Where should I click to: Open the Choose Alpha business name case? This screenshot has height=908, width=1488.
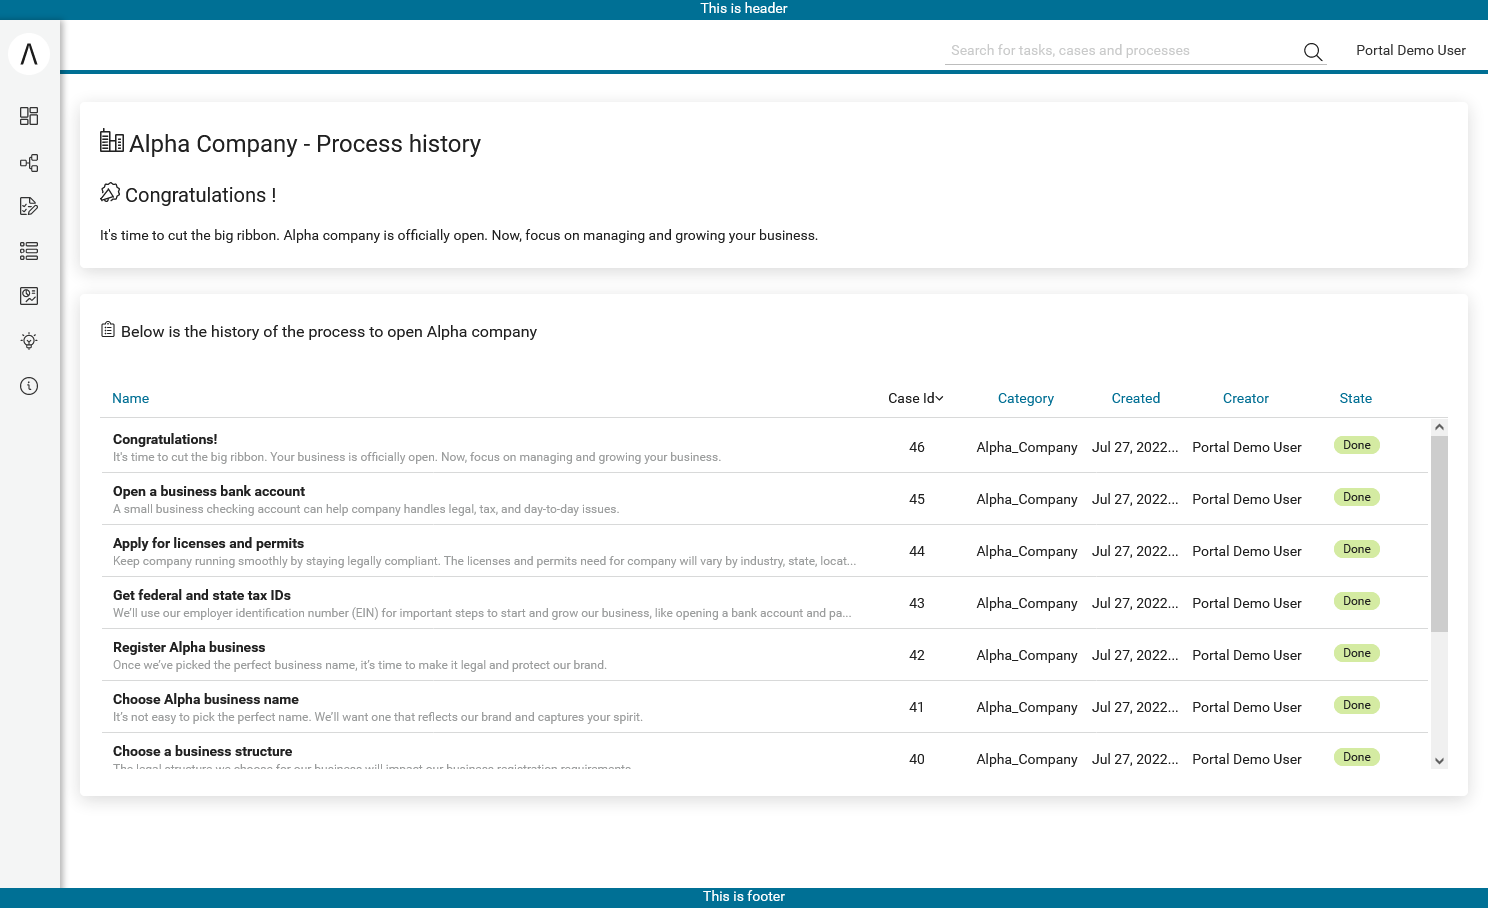point(764,707)
